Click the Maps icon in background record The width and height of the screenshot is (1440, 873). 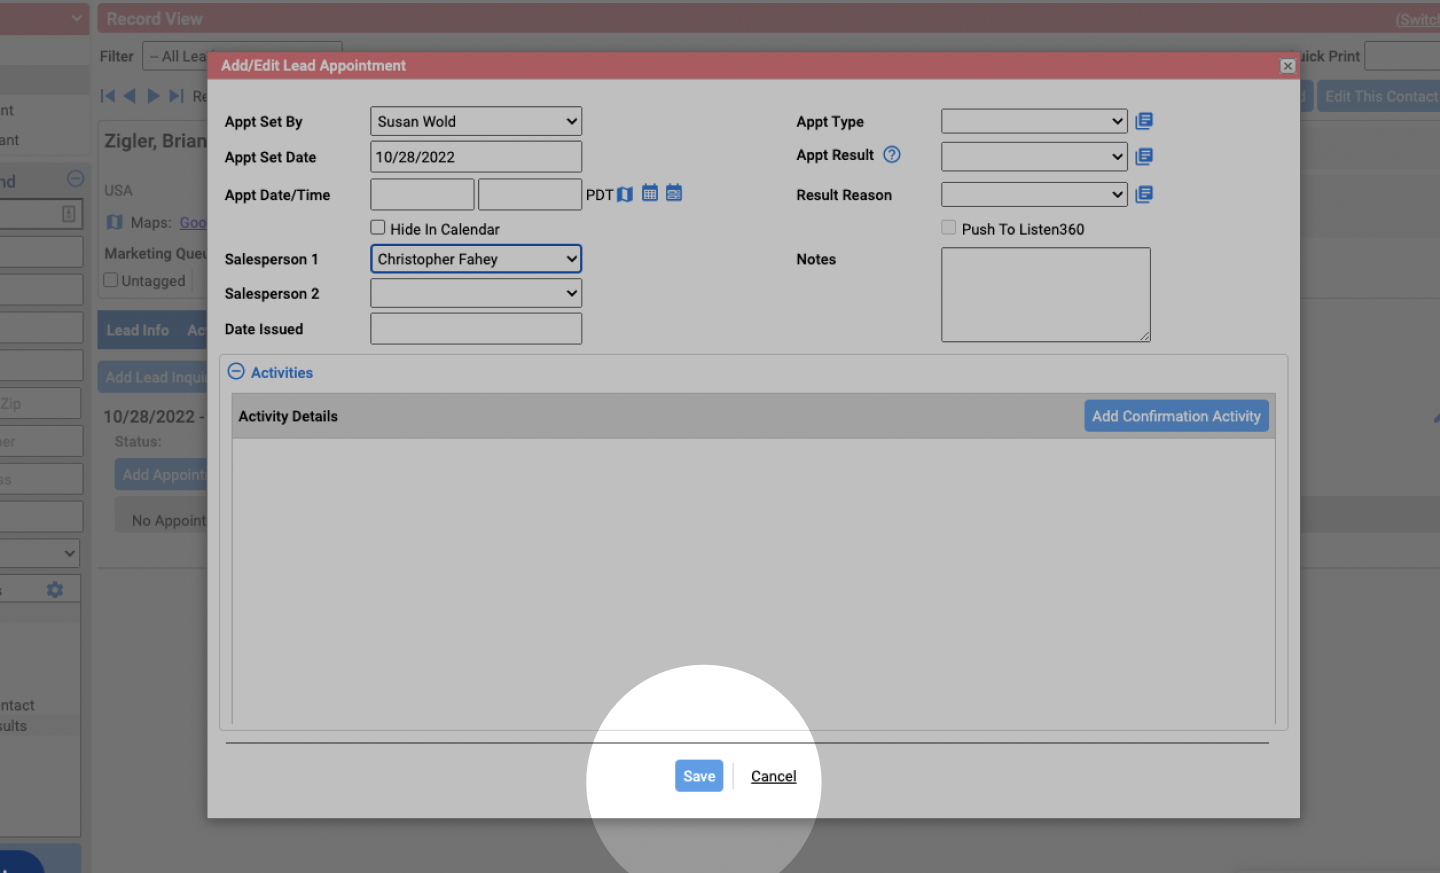point(115,222)
